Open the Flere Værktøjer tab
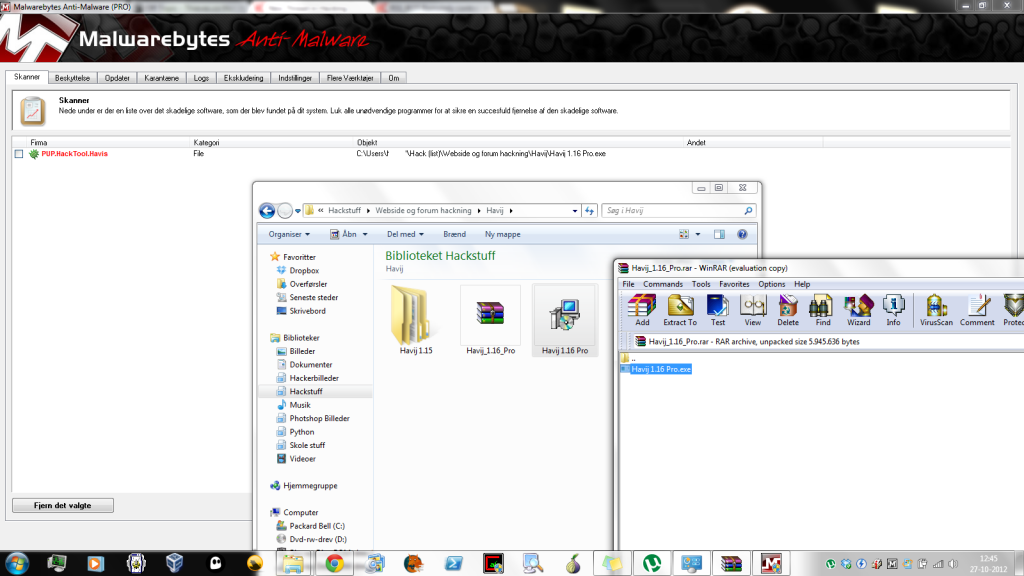 [350, 78]
